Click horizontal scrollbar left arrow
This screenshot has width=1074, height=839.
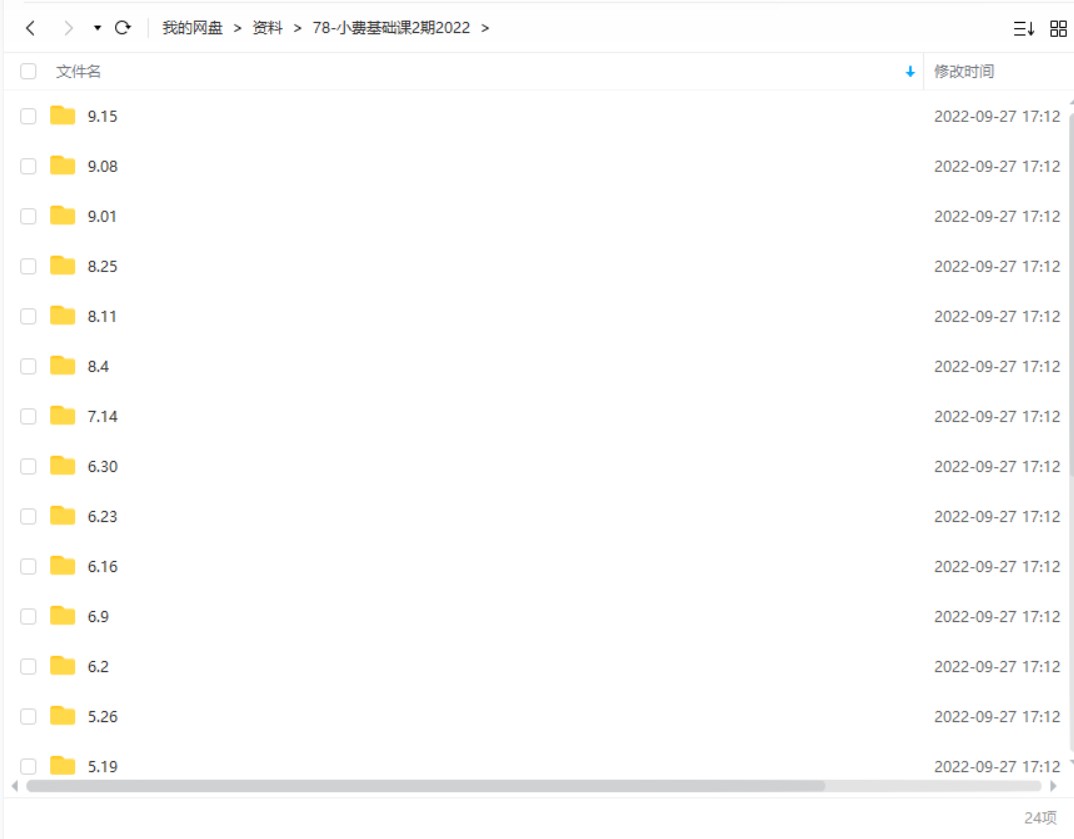15,786
